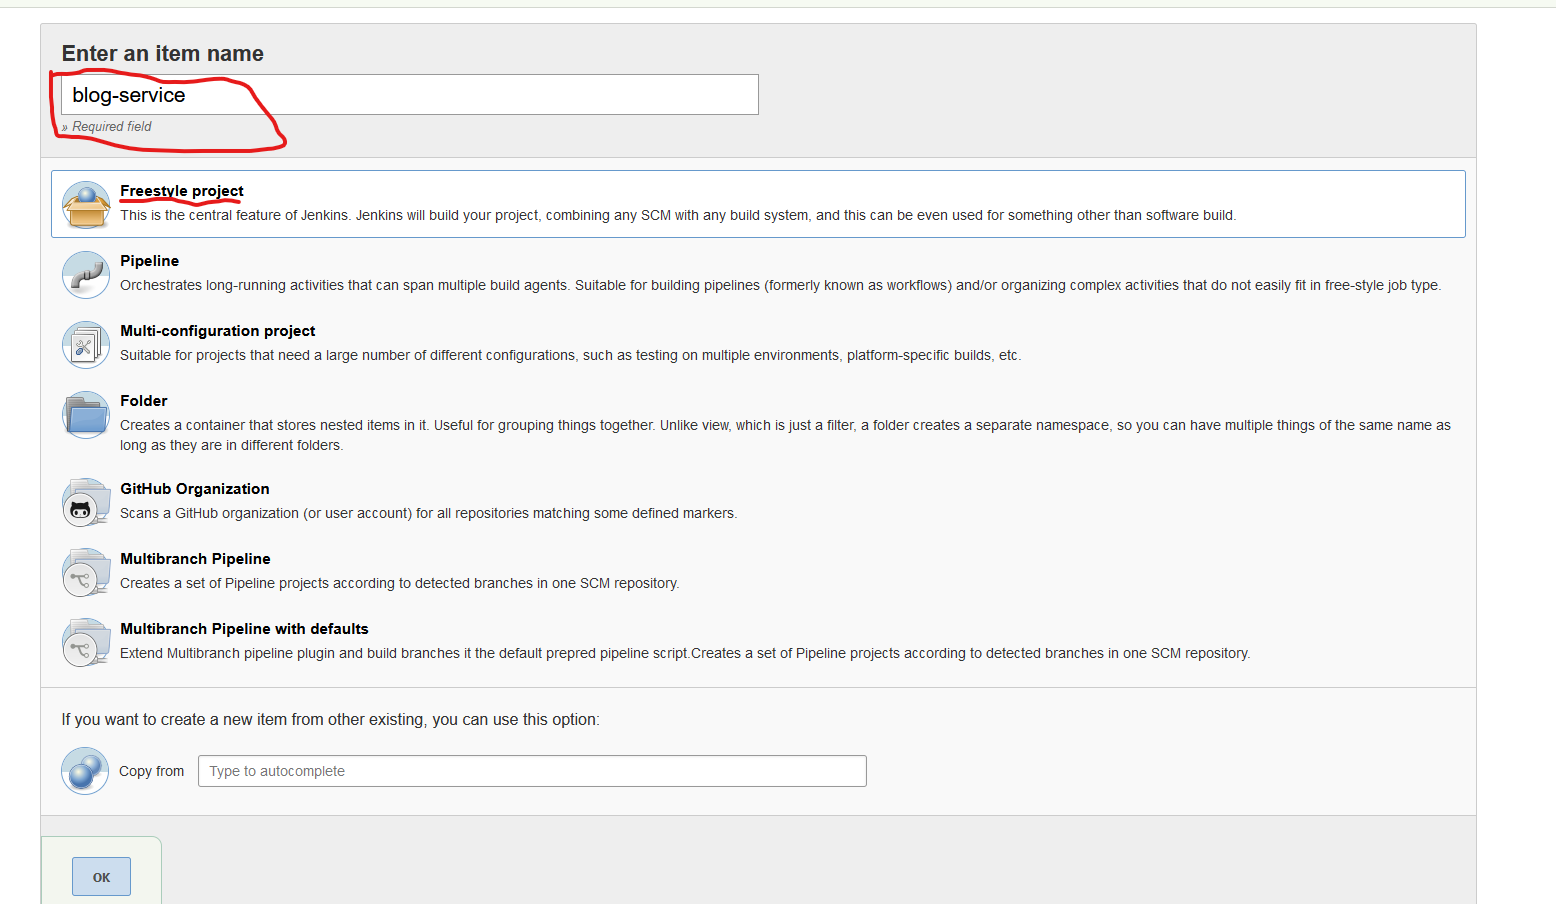This screenshot has height=904, width=1556.
Task: Click the Multibranch Pipeline icon
Action: pos(86,573)
